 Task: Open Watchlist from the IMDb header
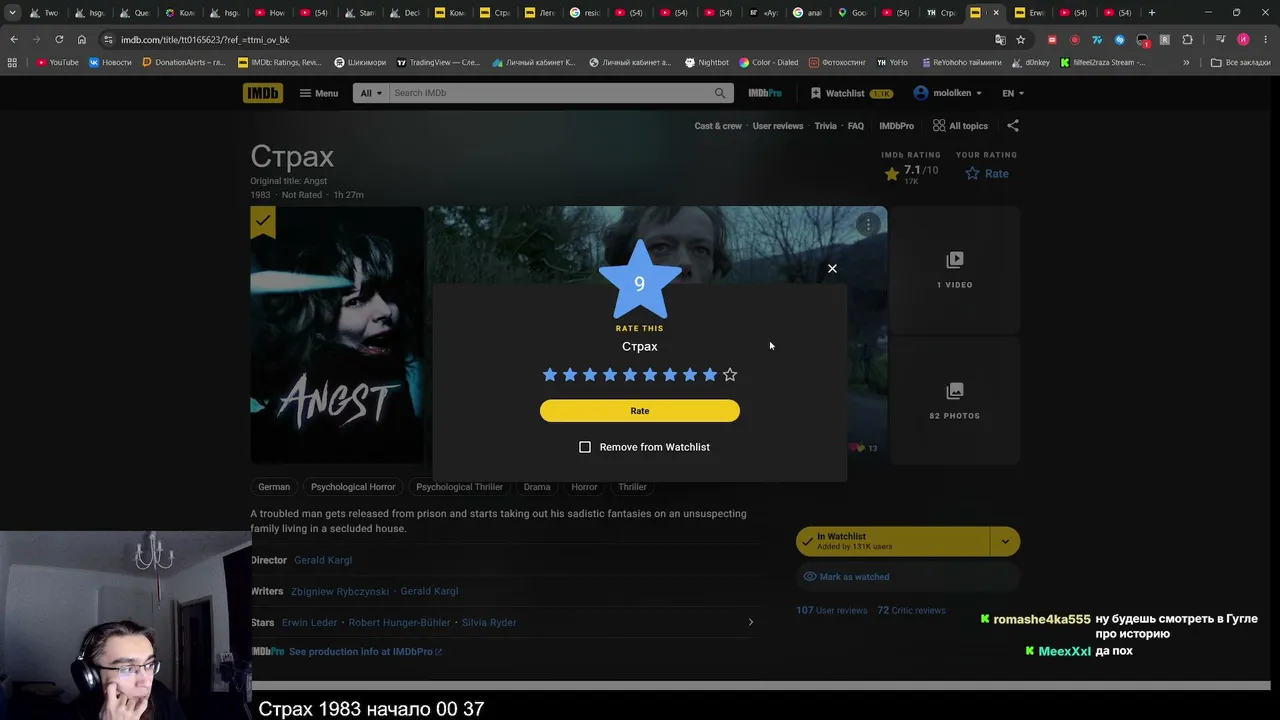[851, 93]
